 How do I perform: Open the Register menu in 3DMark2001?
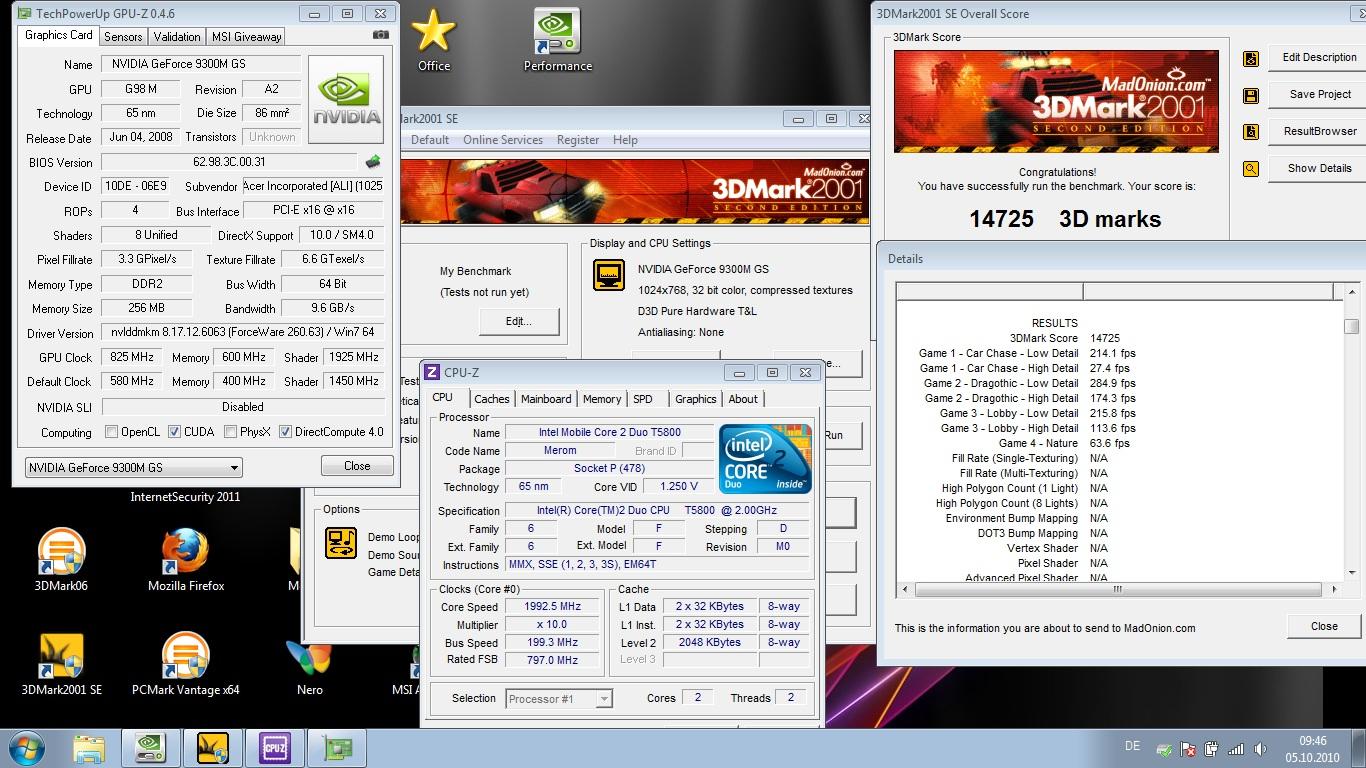click(578, 140)
